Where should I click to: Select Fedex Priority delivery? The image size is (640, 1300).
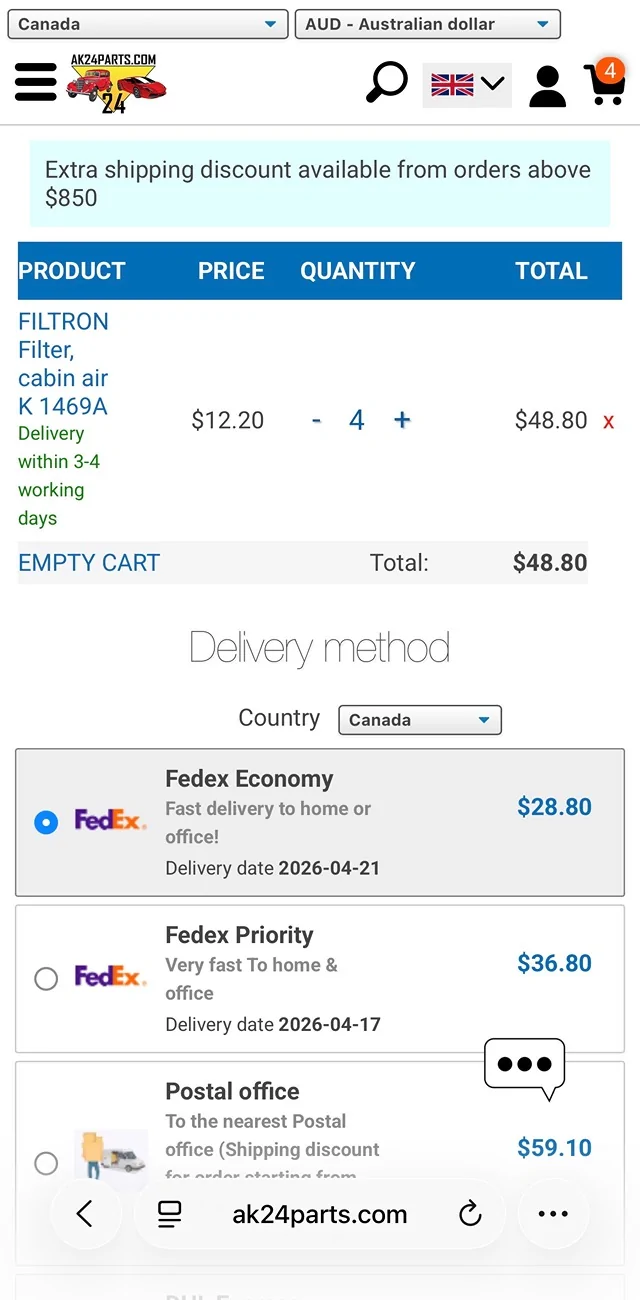[x=46, y=979]
